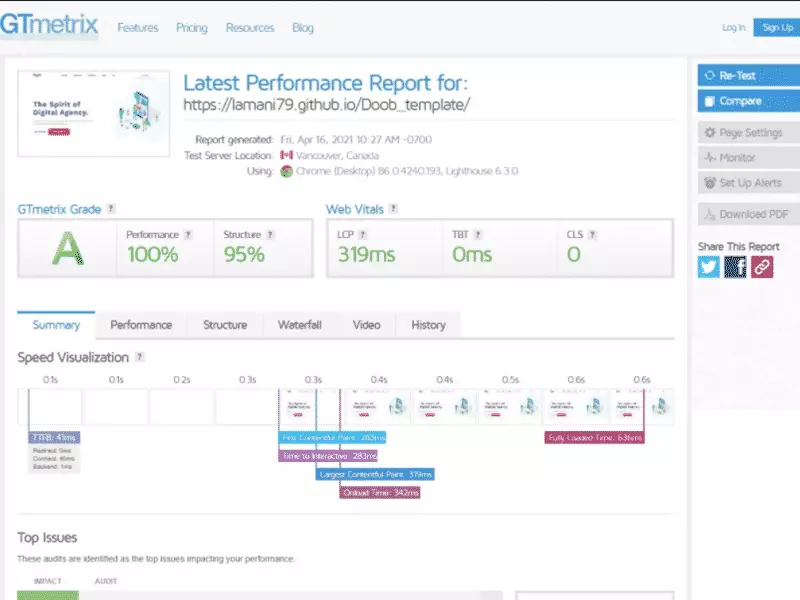800x600 pixels.
Task: Share report via Facebook icon
Action: (736, 267)
